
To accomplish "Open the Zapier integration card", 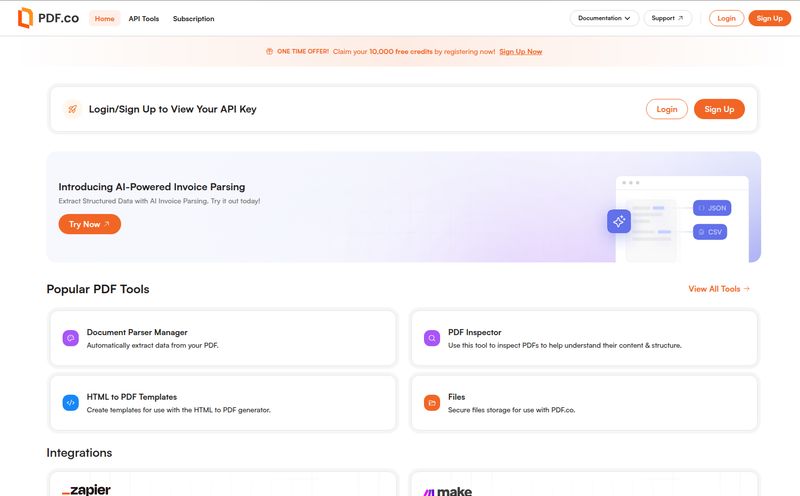I will point(223,484).
